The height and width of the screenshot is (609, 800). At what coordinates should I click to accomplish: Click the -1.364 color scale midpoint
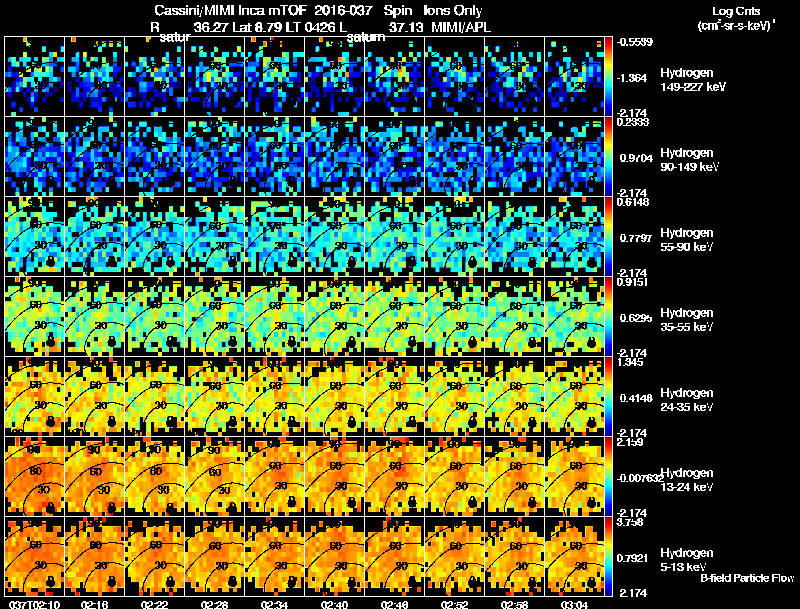[632, 78]
